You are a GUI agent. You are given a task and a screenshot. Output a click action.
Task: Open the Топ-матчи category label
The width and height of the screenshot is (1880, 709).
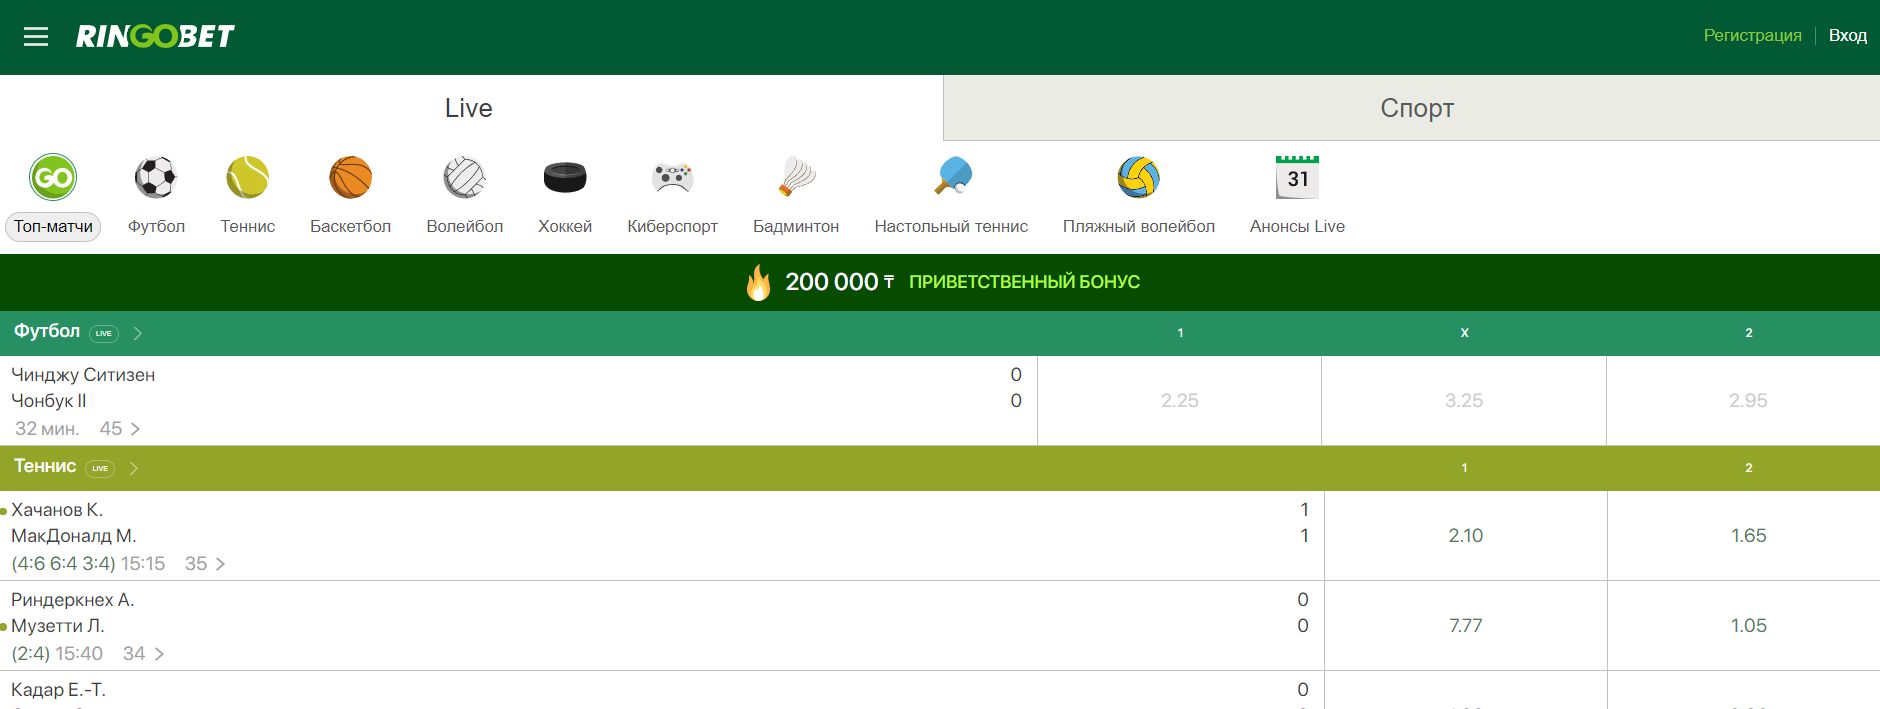53,227
